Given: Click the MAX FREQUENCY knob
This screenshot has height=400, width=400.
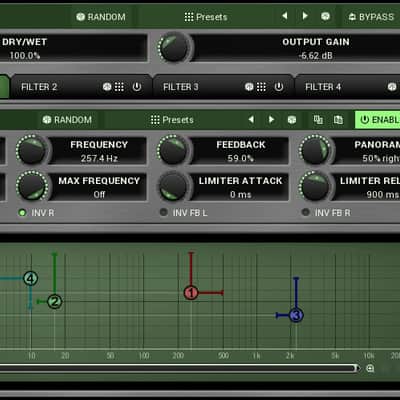Looking at the screenshot, I should click(32, 186).
